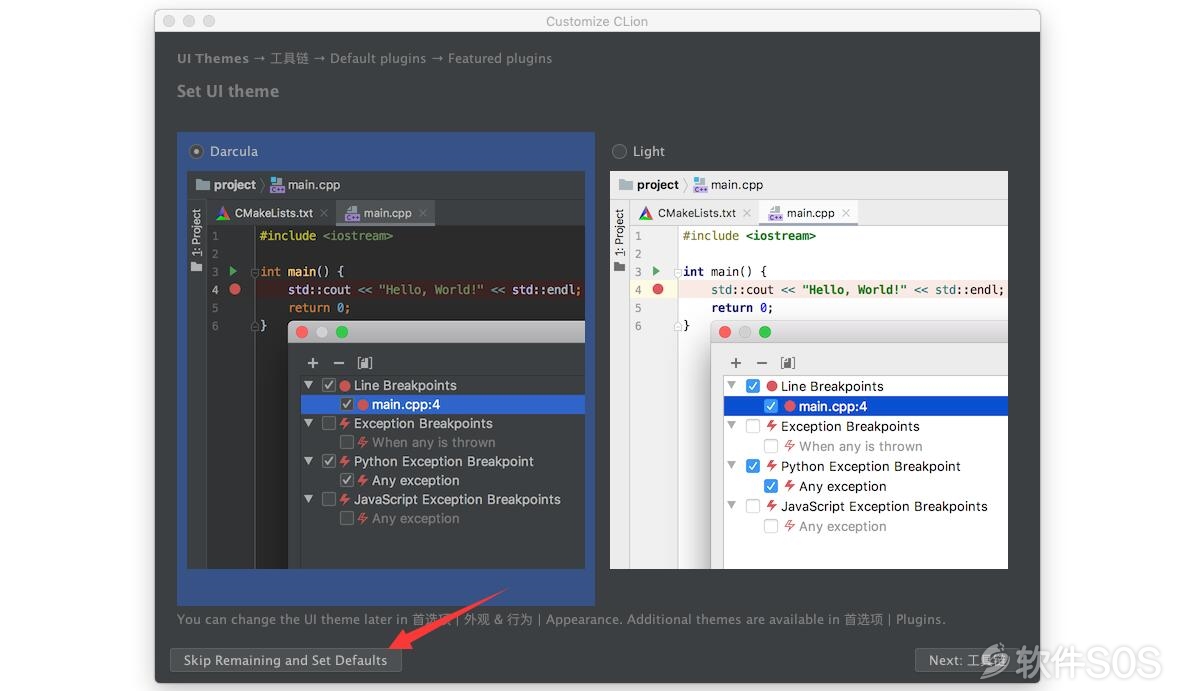
Task: Click code fold marker at int main() in Darcula preview
Action: click(255, 272)
